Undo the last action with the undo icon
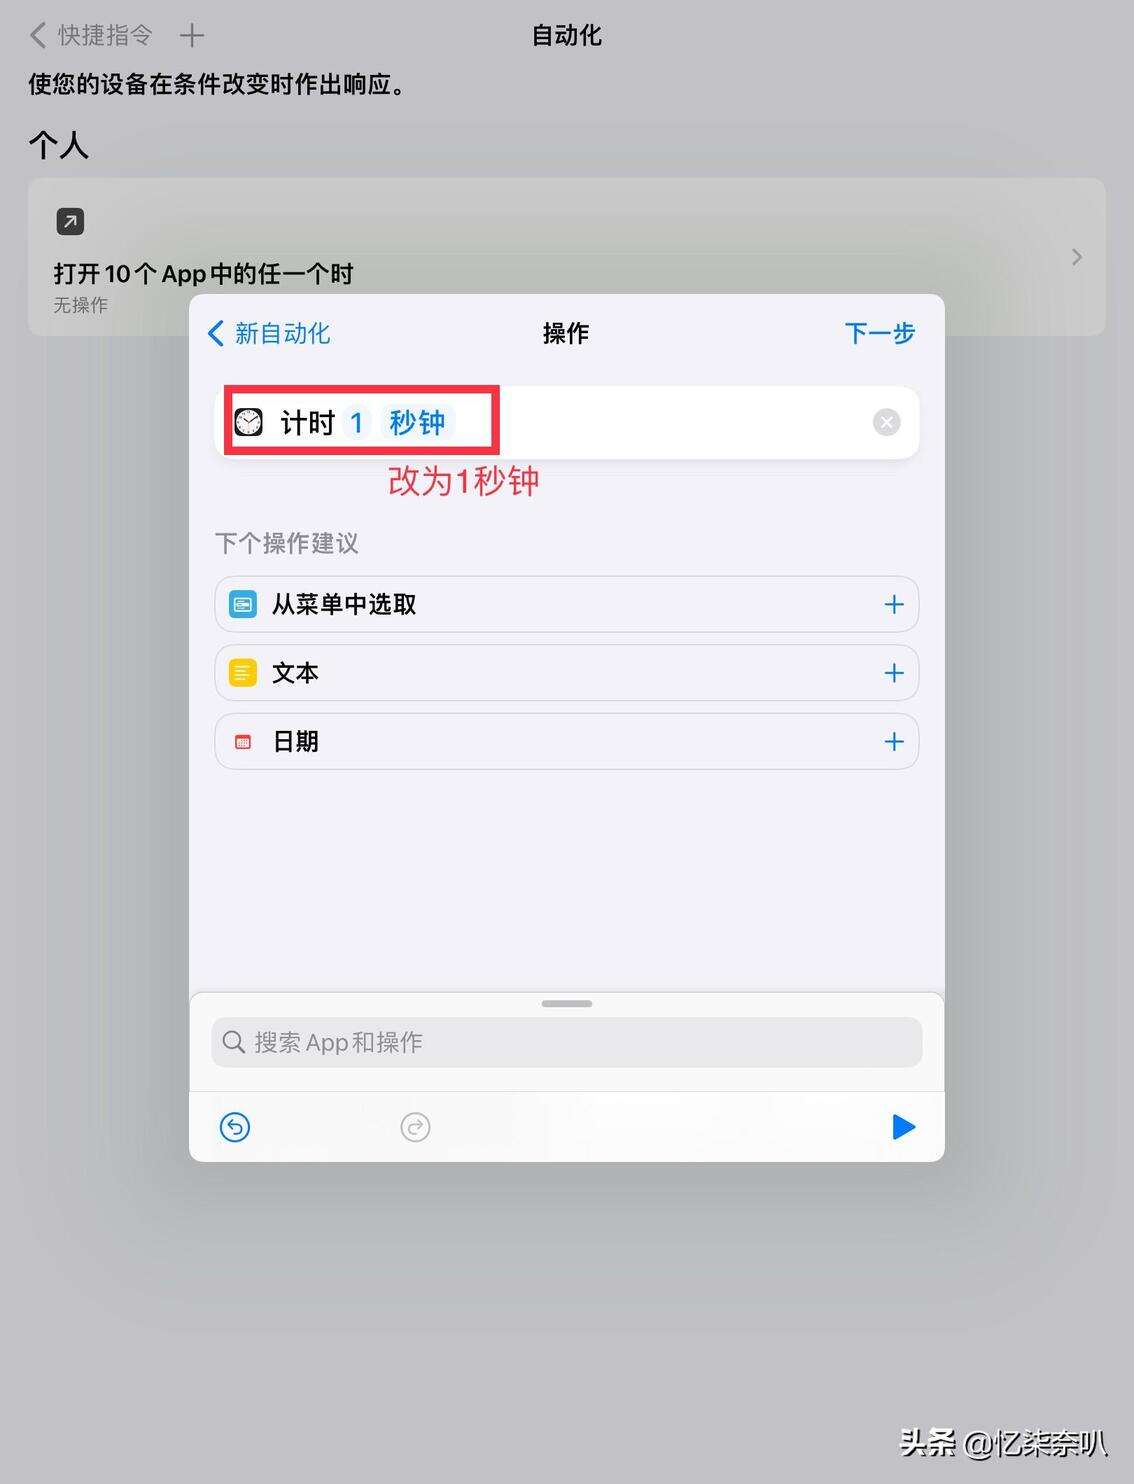The height and width of the screenshot is (1484, 1134). point(235,1127)
